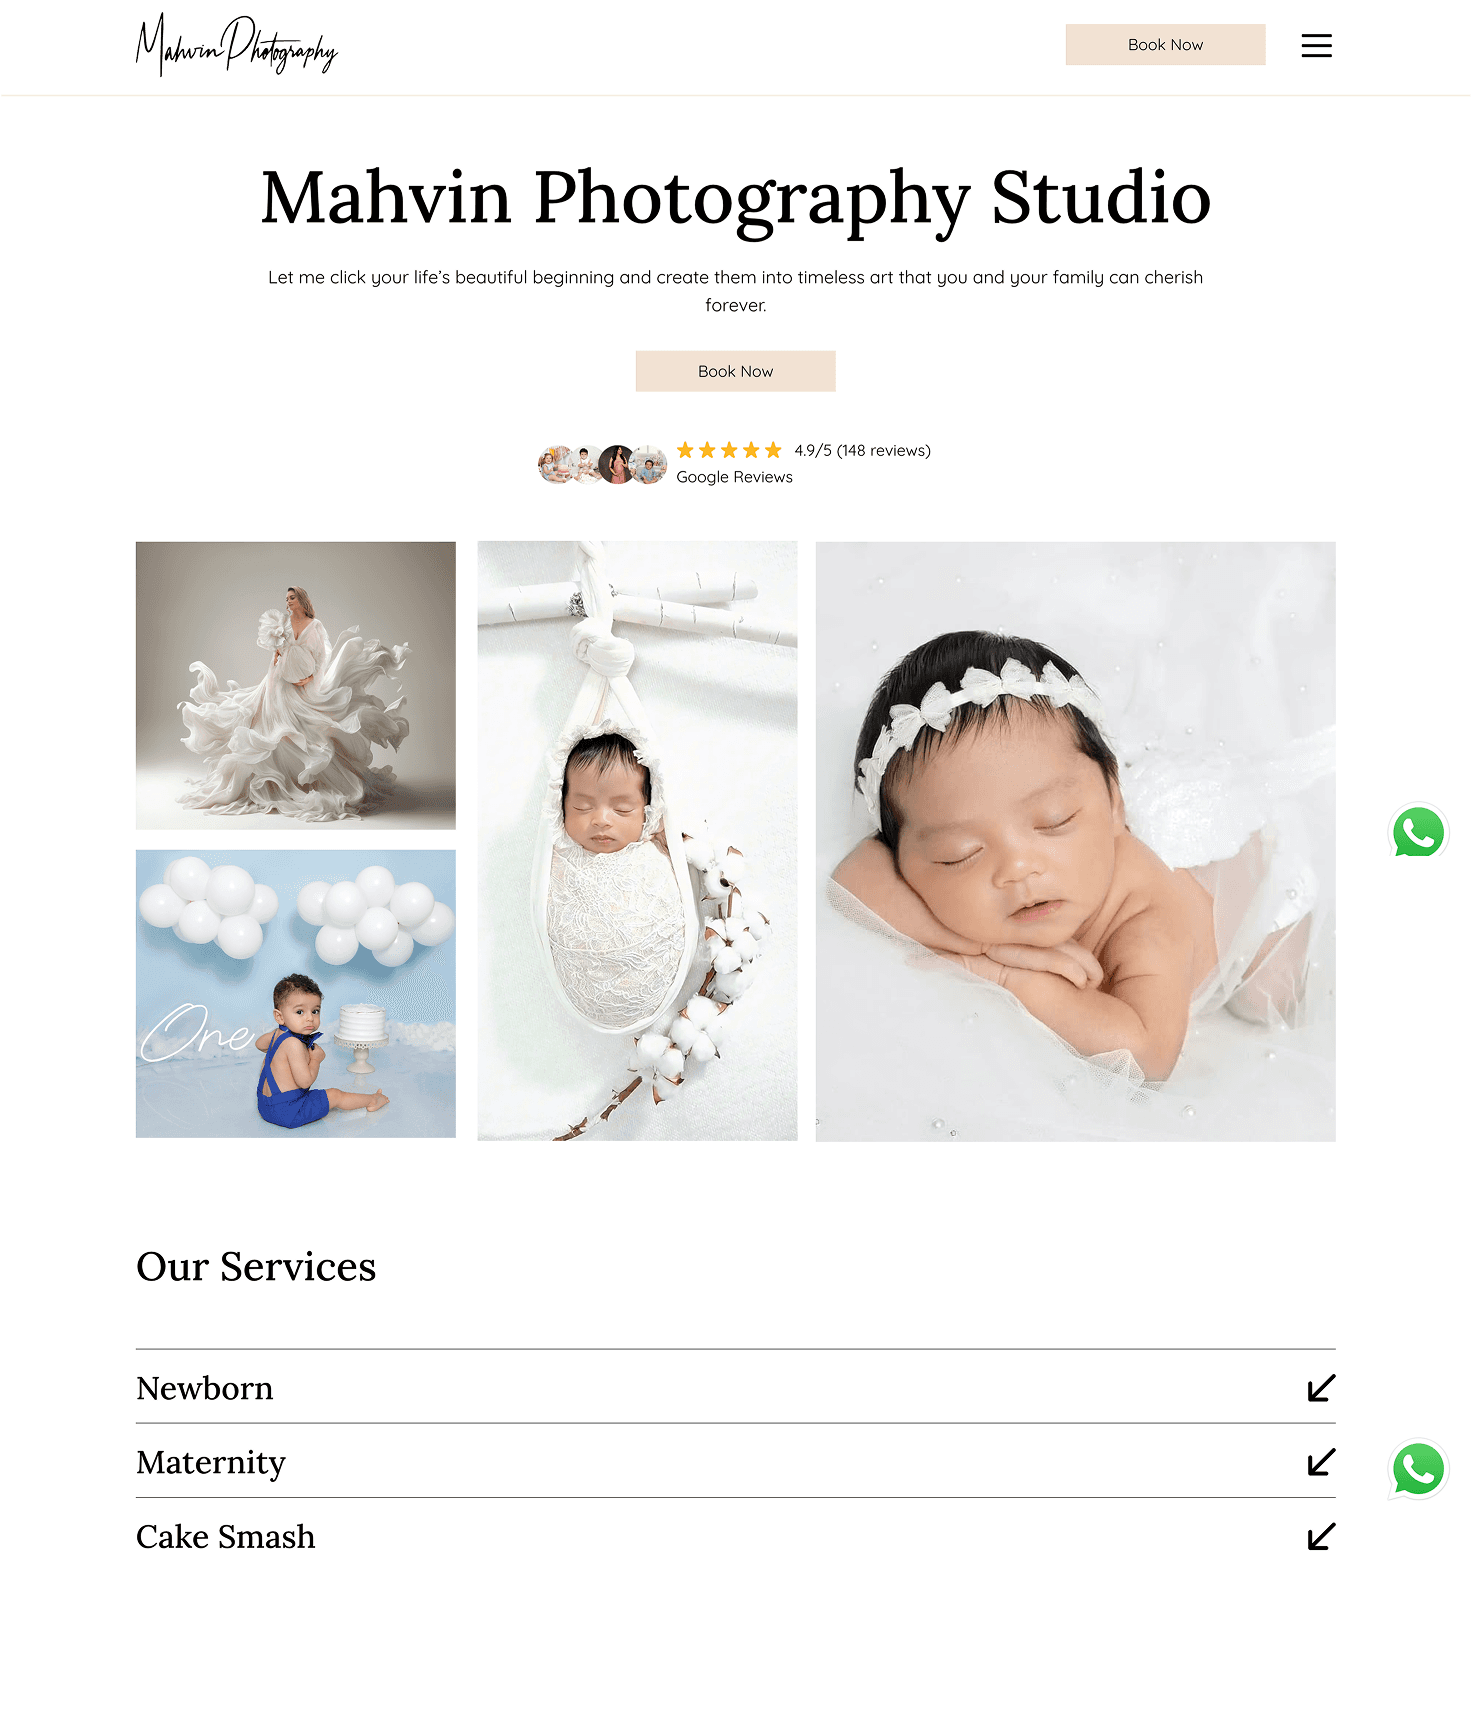Click the five gold rating stars
This screenshot has width=1471, height=1711.
(x=729, y=450)
